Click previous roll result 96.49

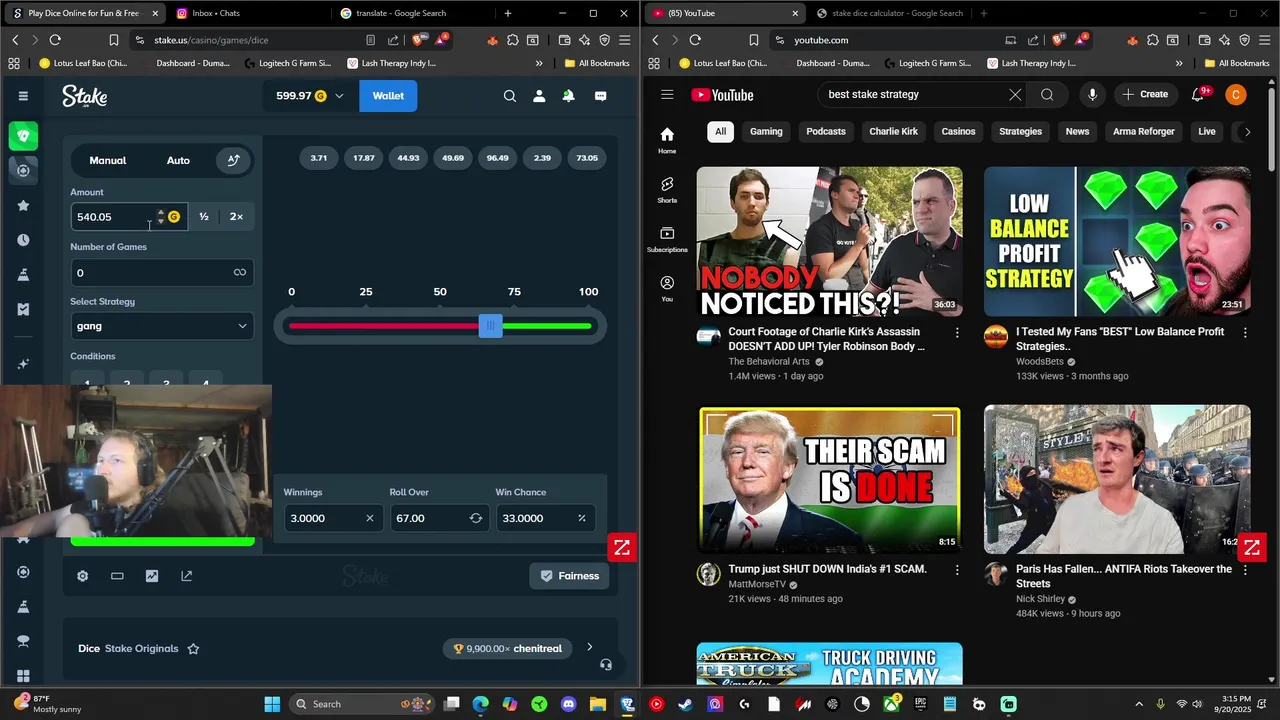click(x=497, y=158)
